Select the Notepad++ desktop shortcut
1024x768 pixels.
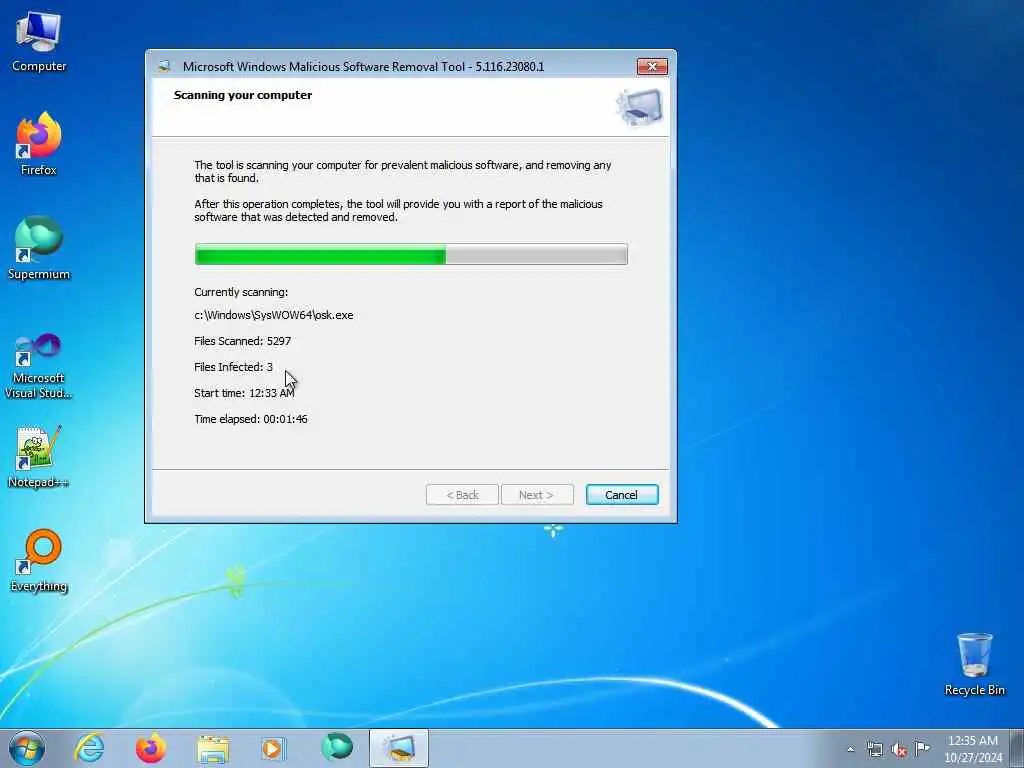pyautogui.click(x=39, y=457)
